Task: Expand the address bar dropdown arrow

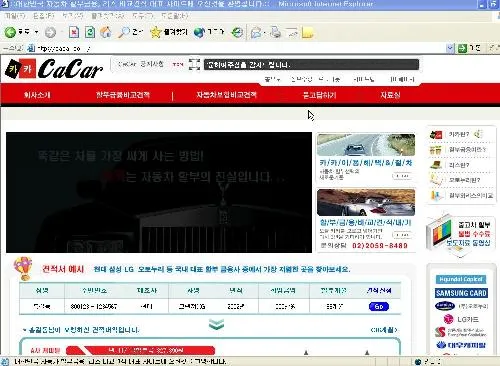Action: pos(450,48)
